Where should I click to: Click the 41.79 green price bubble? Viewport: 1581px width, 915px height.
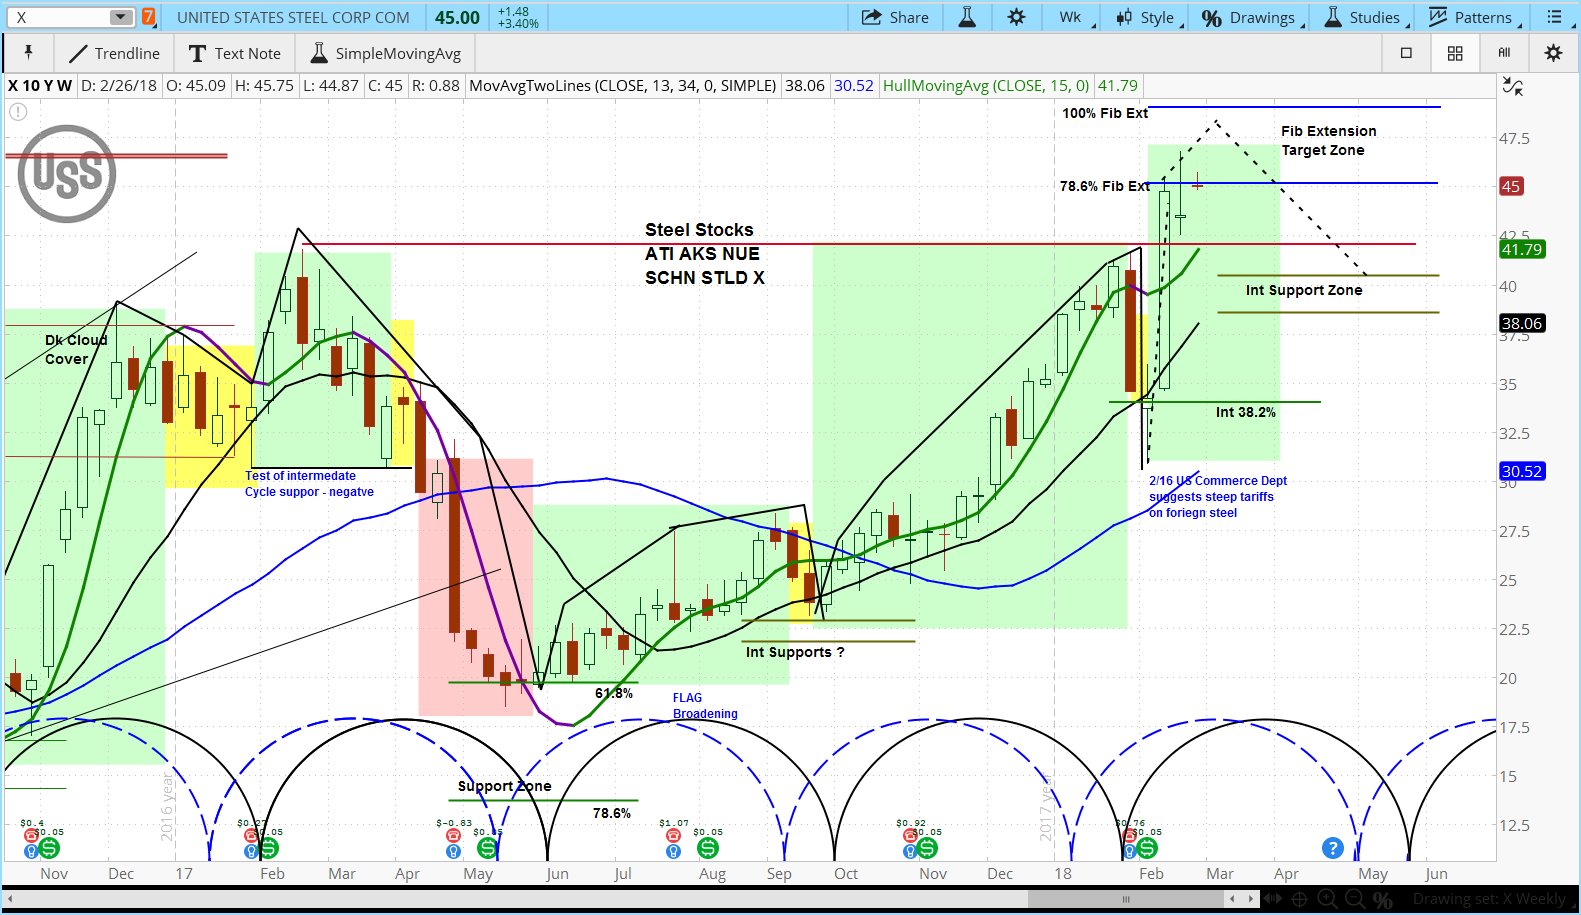click(x=1521, y=249)
